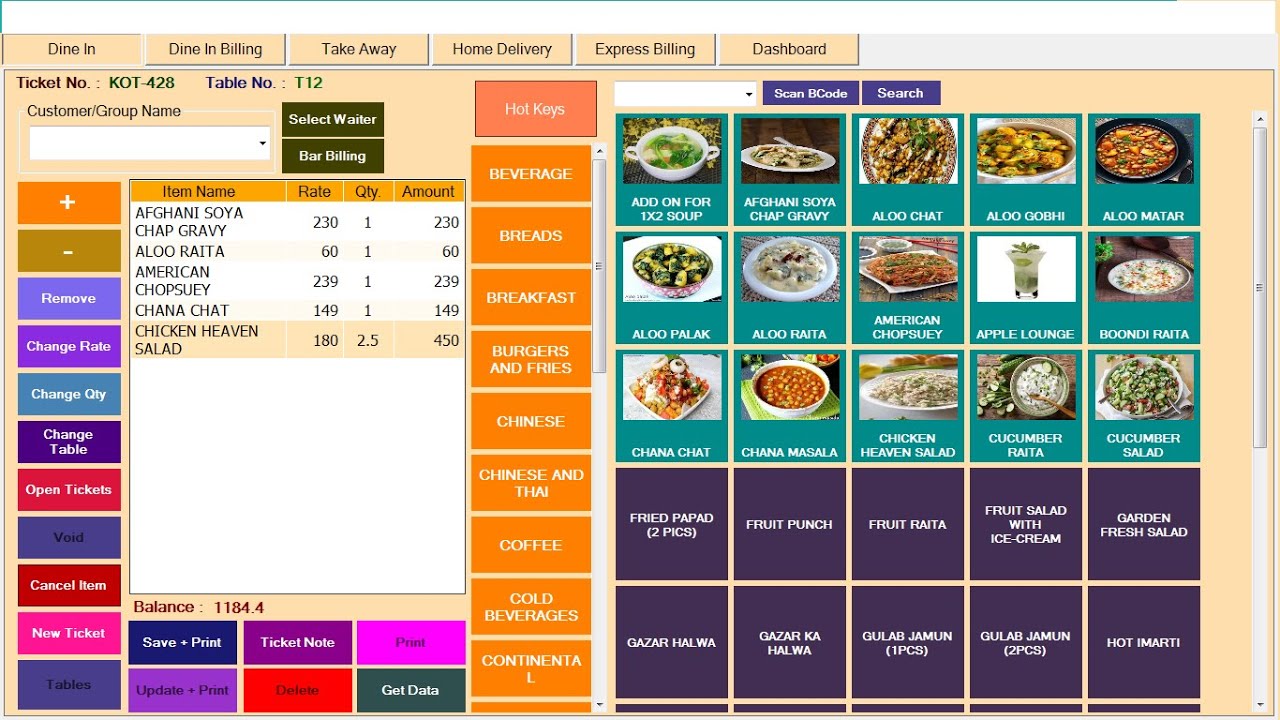Open the Ticket Note dialog

(297, 643)
